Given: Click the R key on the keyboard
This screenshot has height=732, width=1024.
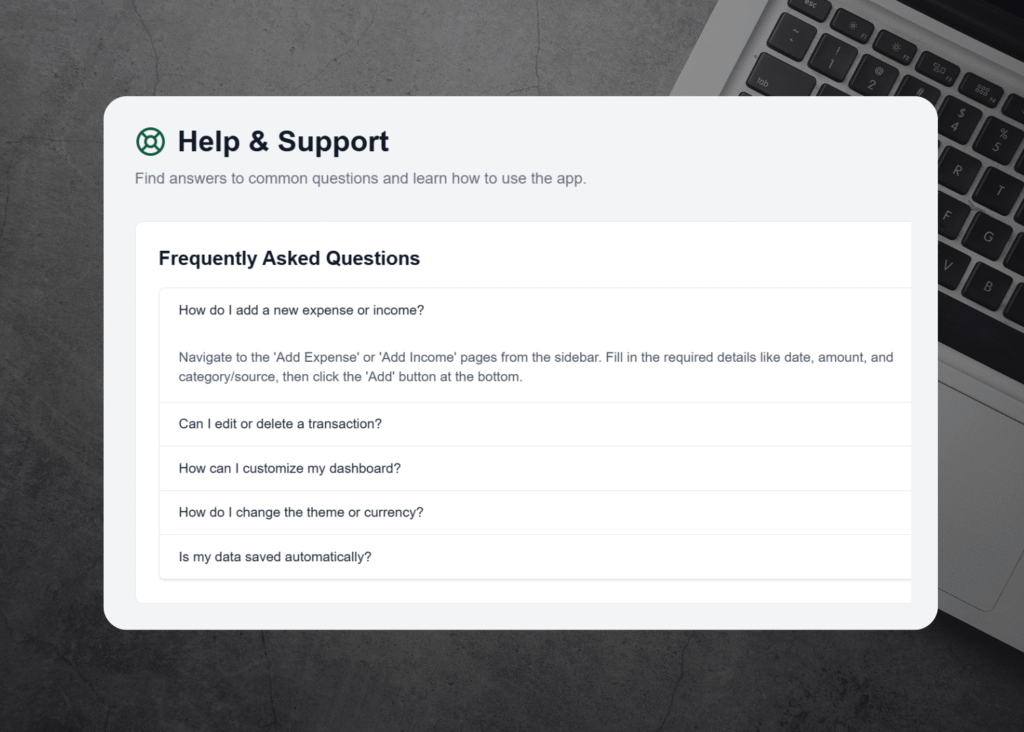Looking at the screenshot, I should point(958,171).
